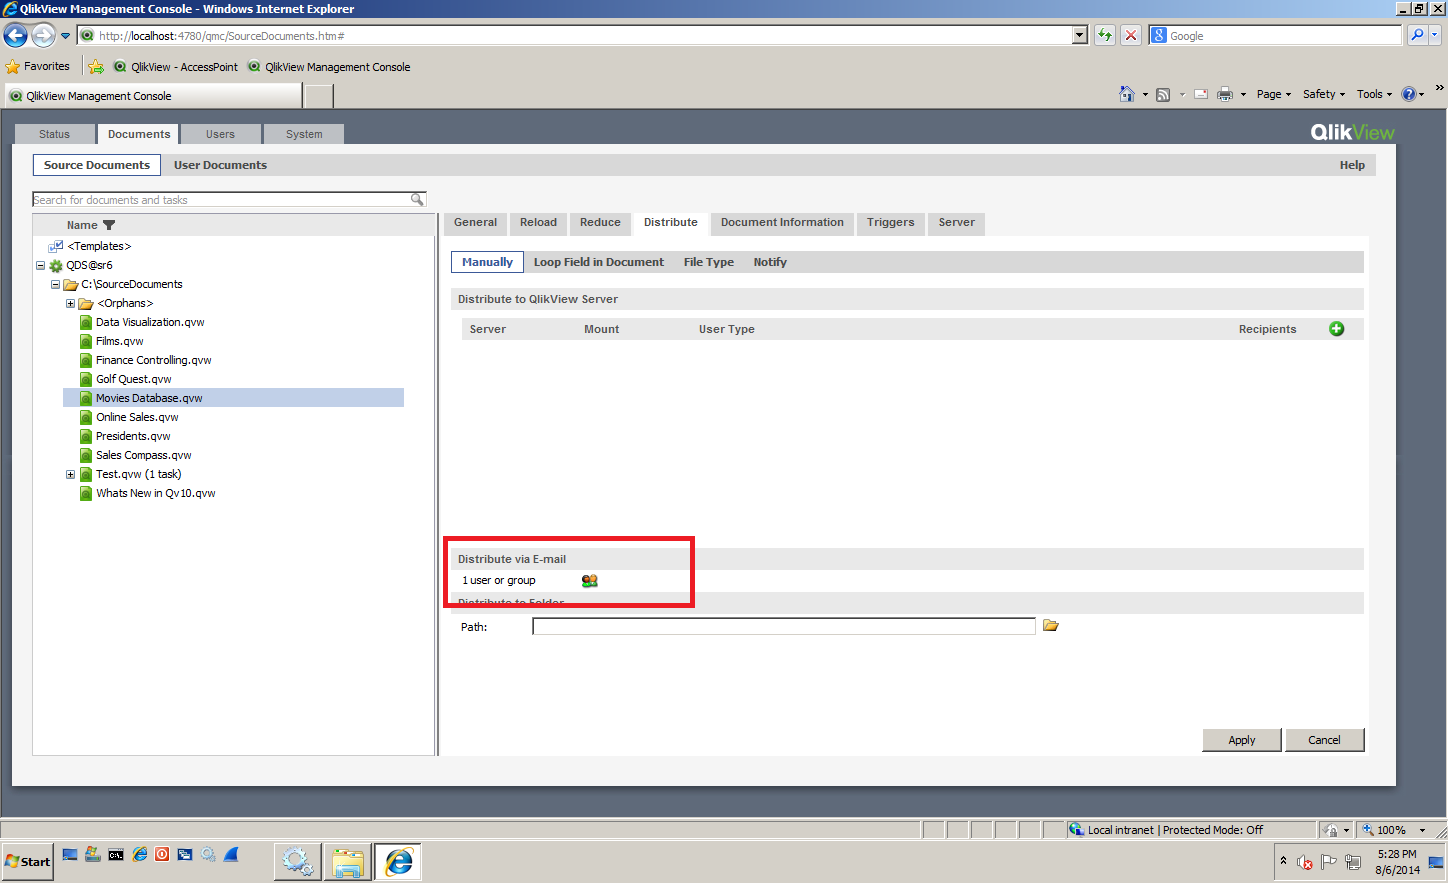Open Windows Explorer from the taskbar
The width and height of the screenshot is (1448, 883).
pos(348,861)
